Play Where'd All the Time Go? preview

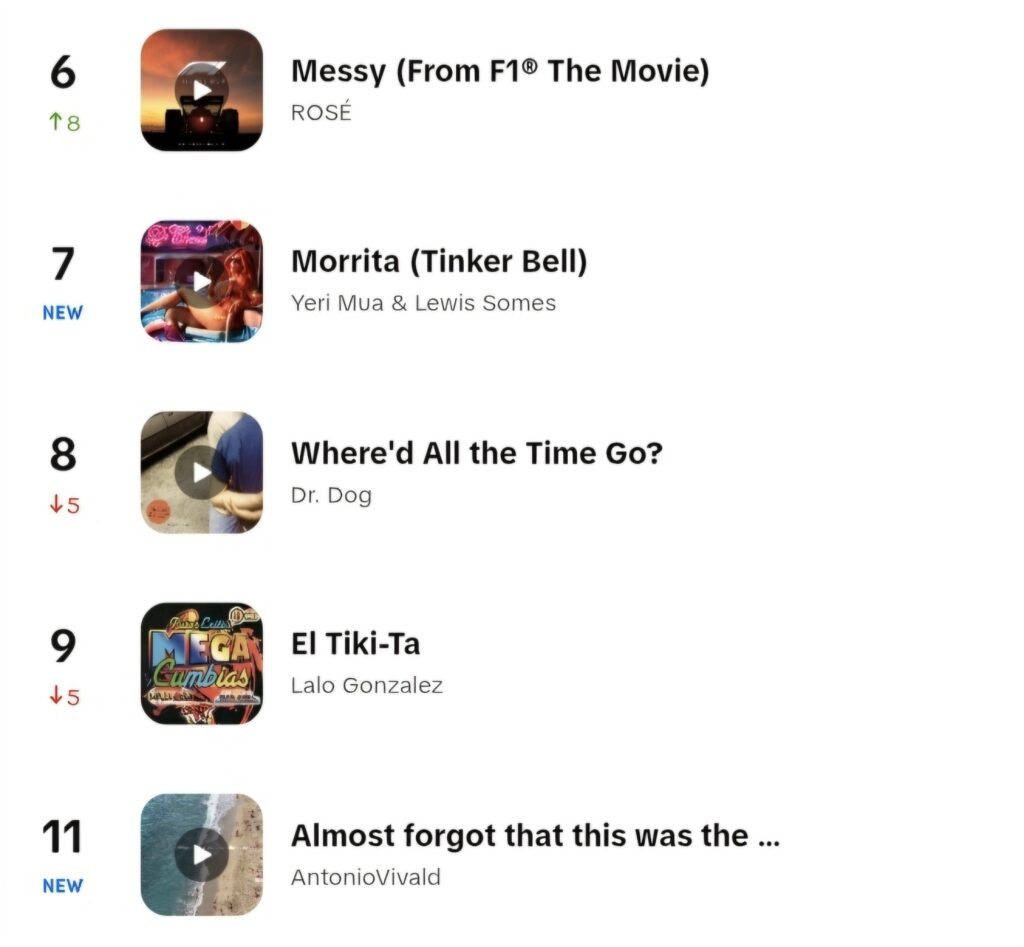click(202, 472)
